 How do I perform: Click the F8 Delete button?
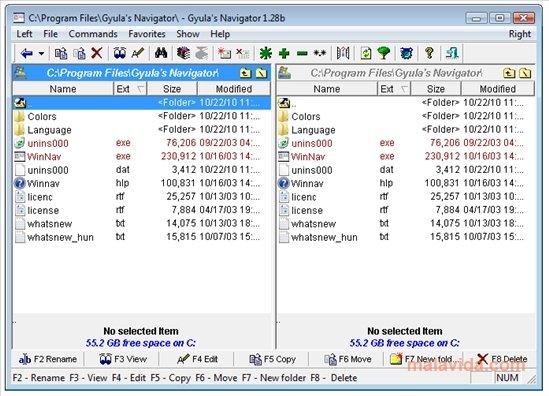pos(502,359)
